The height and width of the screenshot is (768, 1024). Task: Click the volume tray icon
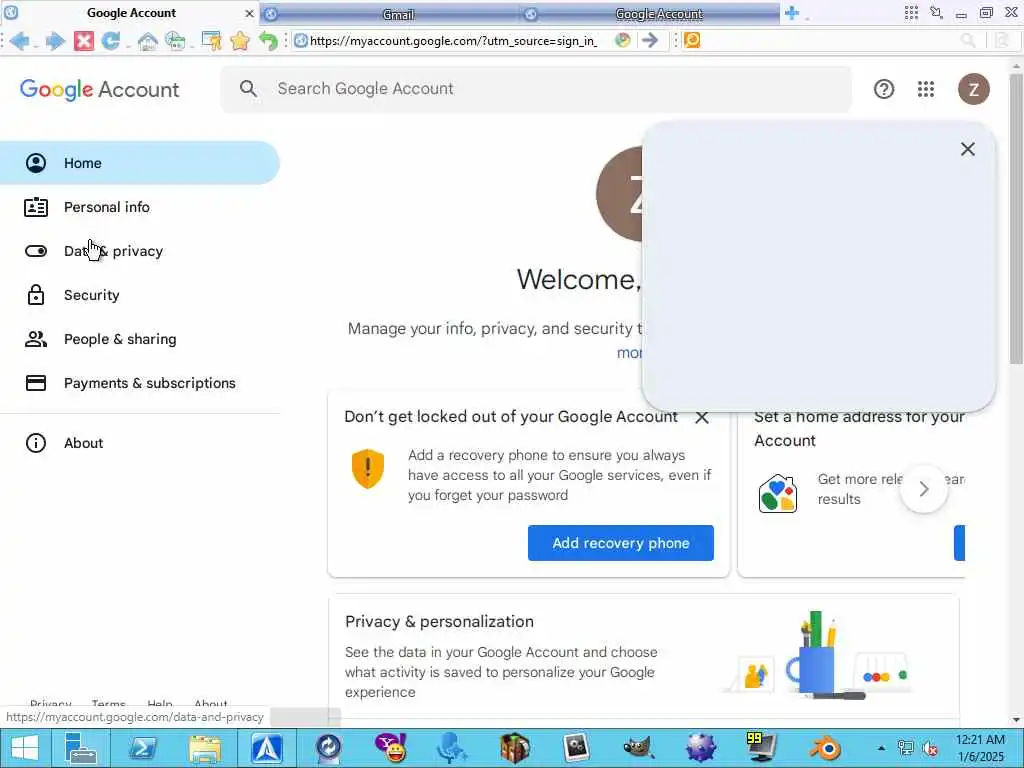click(x=930, y=748)
